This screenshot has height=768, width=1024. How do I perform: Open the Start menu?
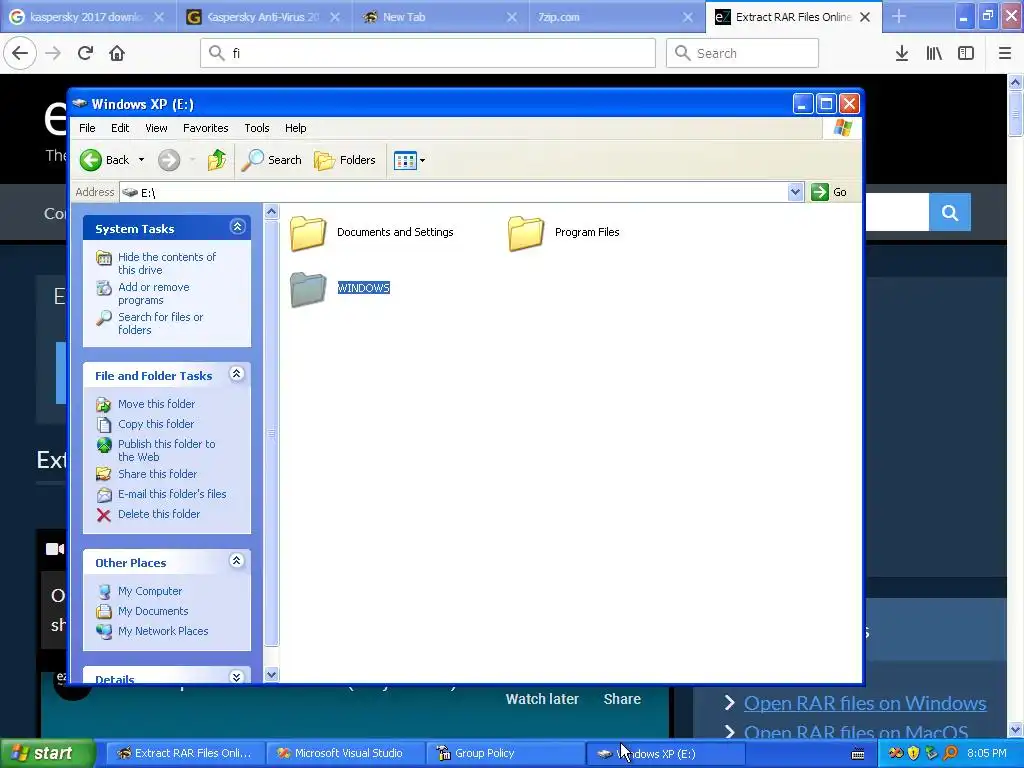click(46, 754)
